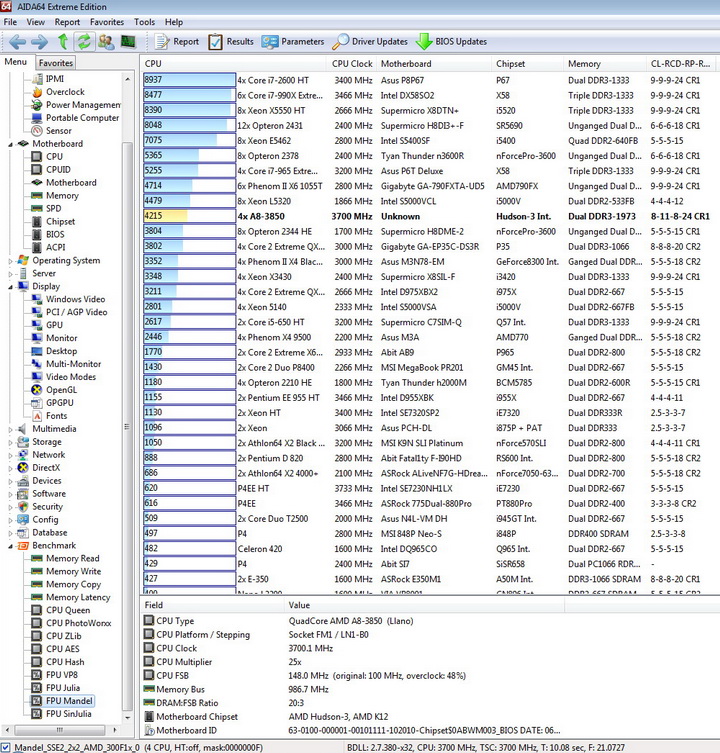Collapse the Motherboard tree node

(10, 144)
